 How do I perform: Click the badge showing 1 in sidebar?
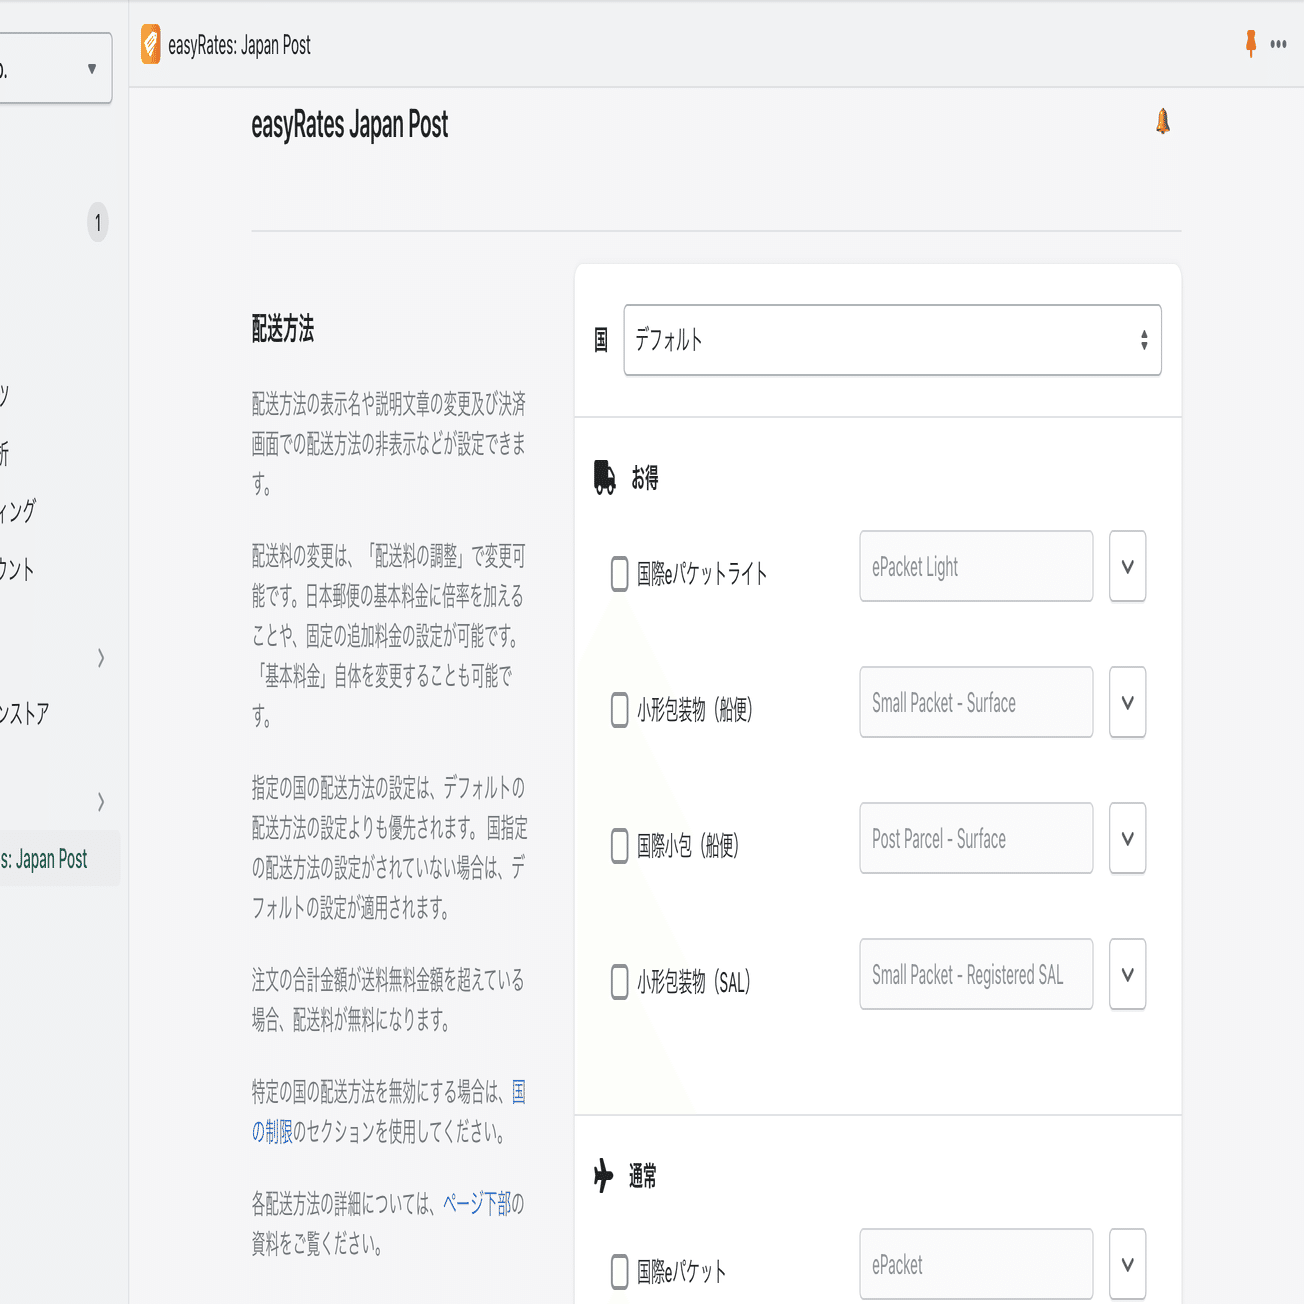[x=97, y=223]
